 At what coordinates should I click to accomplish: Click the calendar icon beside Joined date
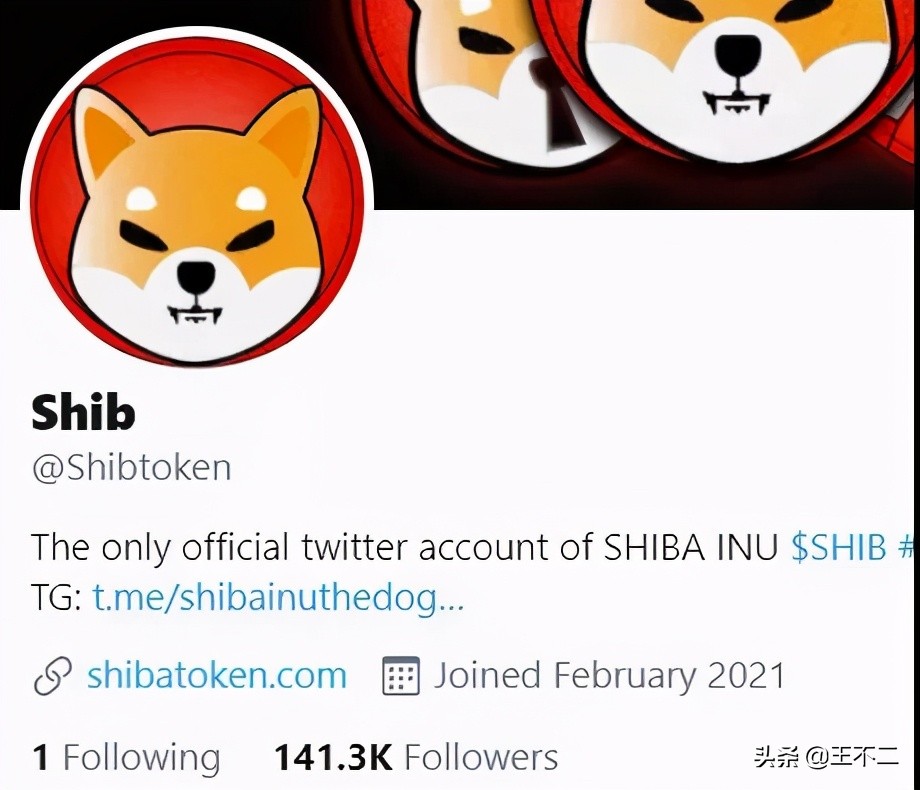[x=401, y=676]
